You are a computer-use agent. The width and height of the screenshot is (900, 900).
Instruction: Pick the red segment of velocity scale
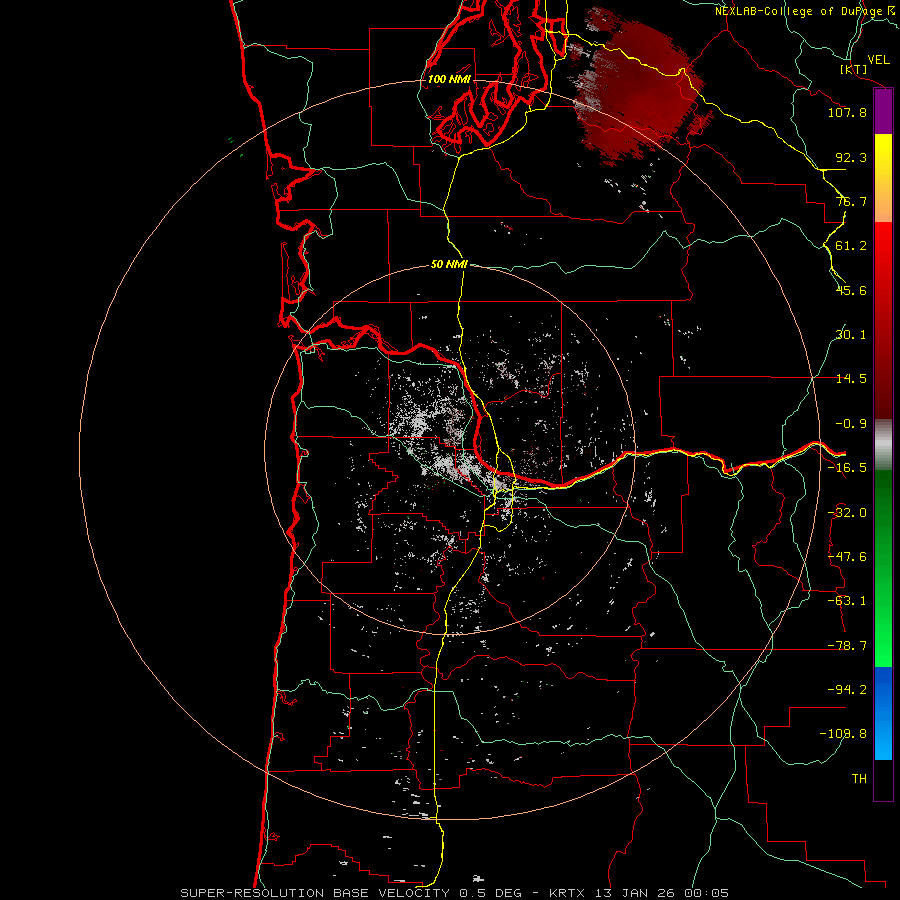point(883,320)
